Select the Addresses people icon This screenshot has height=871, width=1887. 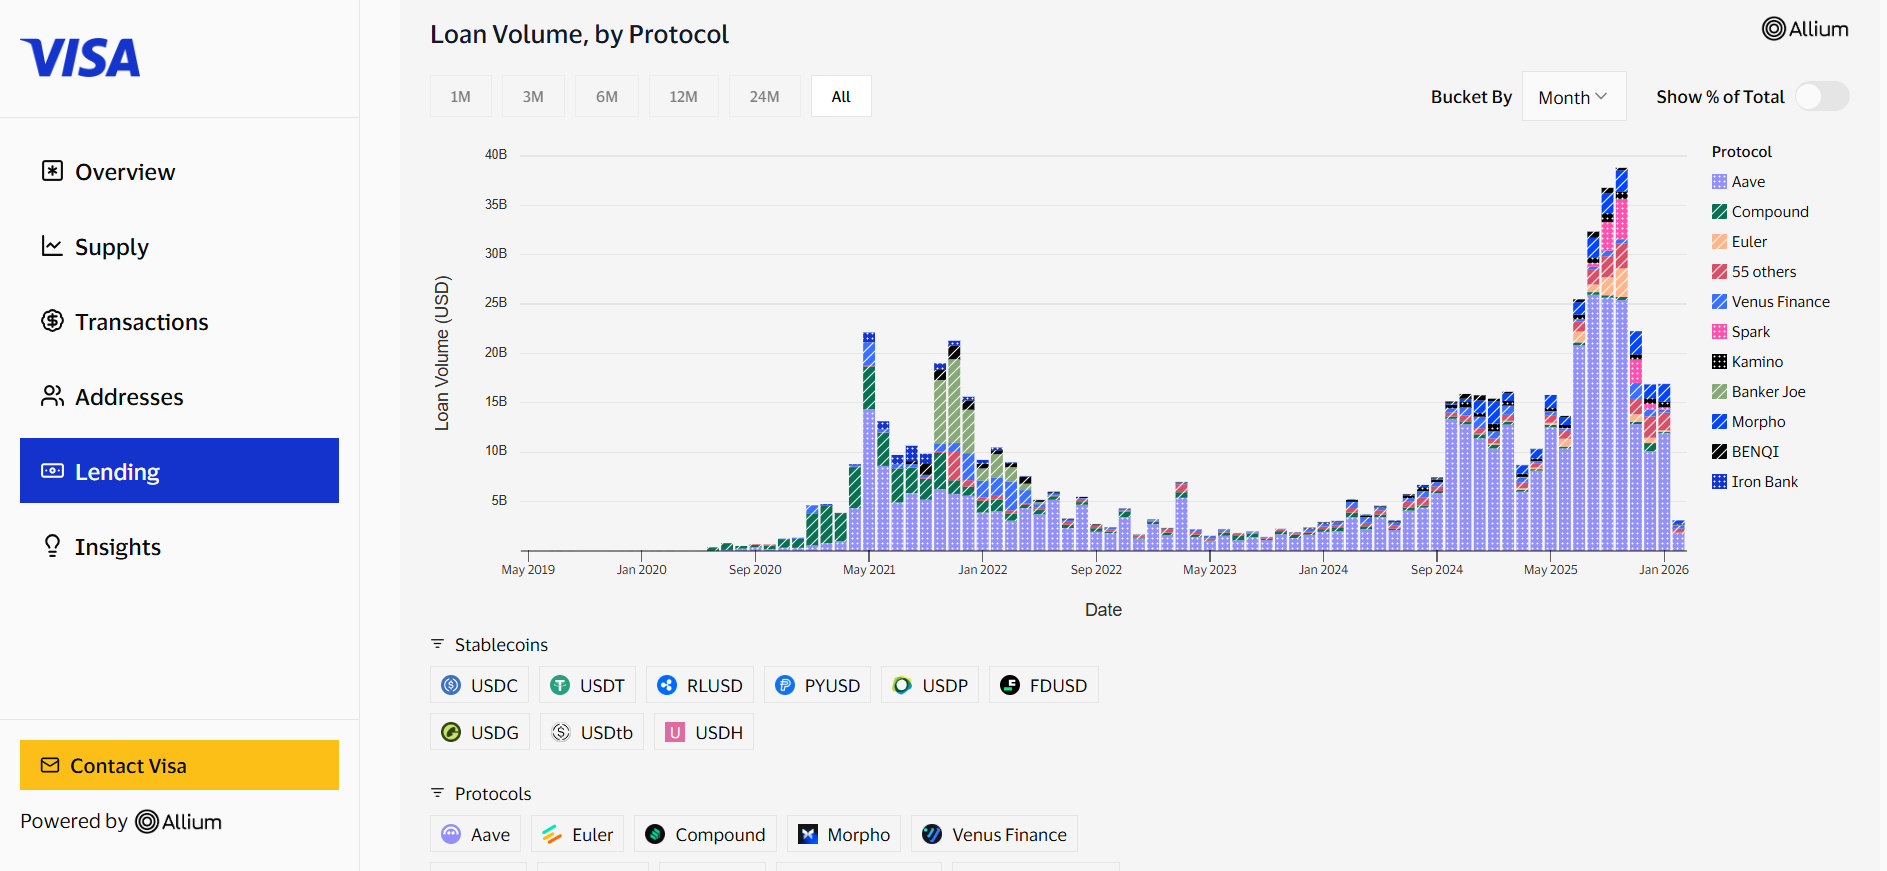(x=51, y=396)
